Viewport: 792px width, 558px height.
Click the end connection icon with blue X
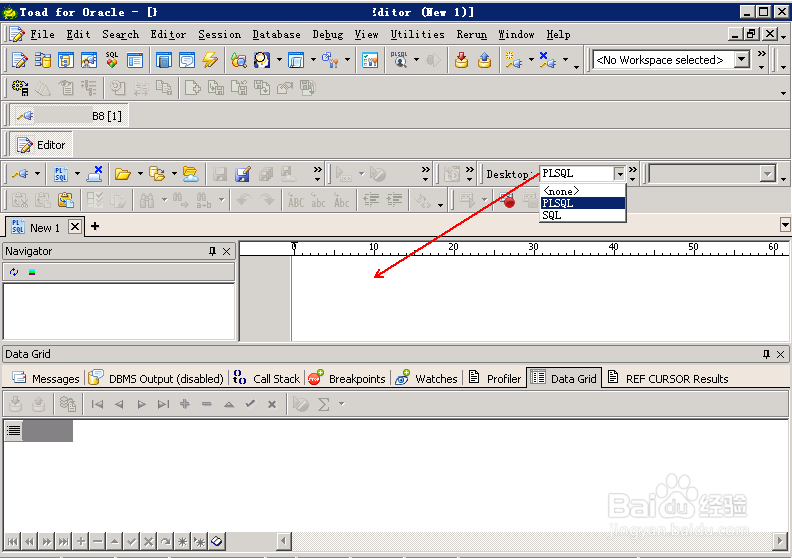pos(548,60)
